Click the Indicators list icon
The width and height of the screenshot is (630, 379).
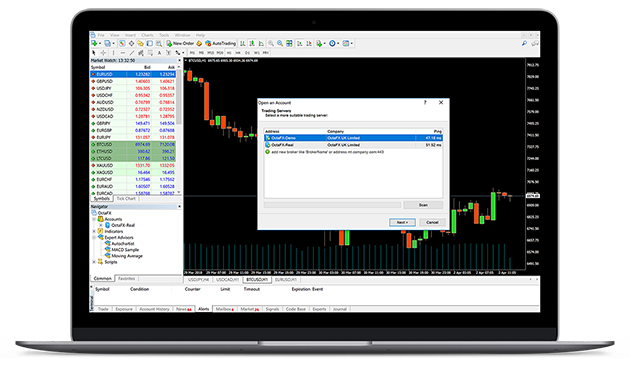click(x=319, y=43)
